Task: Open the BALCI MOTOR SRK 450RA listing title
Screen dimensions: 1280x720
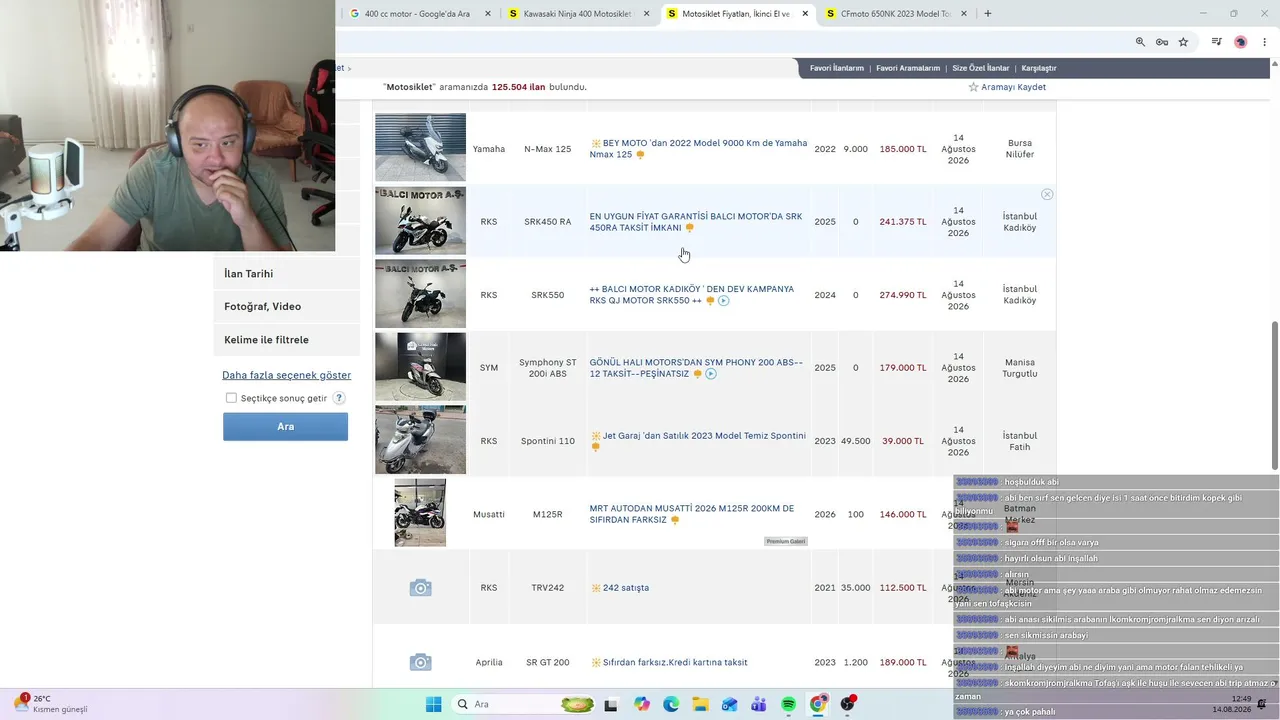Action: coord(696,222)
